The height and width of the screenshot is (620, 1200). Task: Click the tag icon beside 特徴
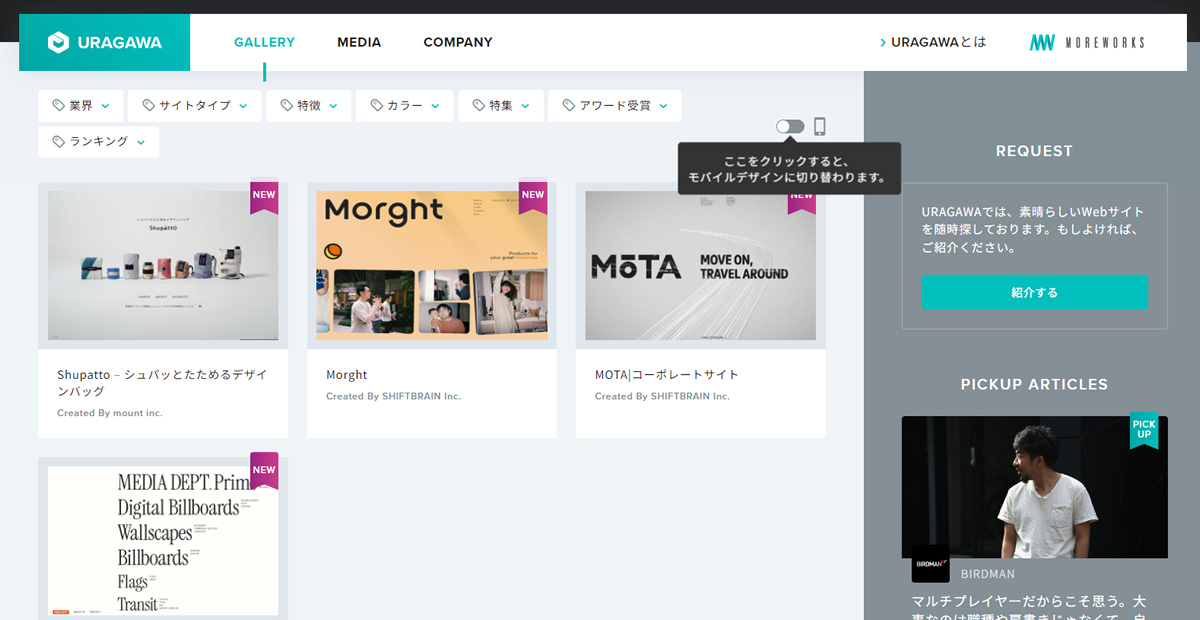click(286, 105)
